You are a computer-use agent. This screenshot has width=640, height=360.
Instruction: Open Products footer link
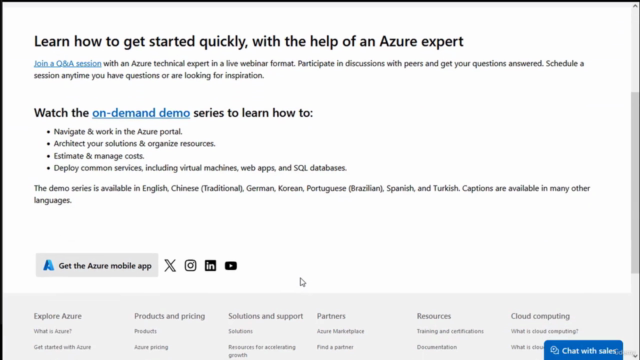[145, 331]
